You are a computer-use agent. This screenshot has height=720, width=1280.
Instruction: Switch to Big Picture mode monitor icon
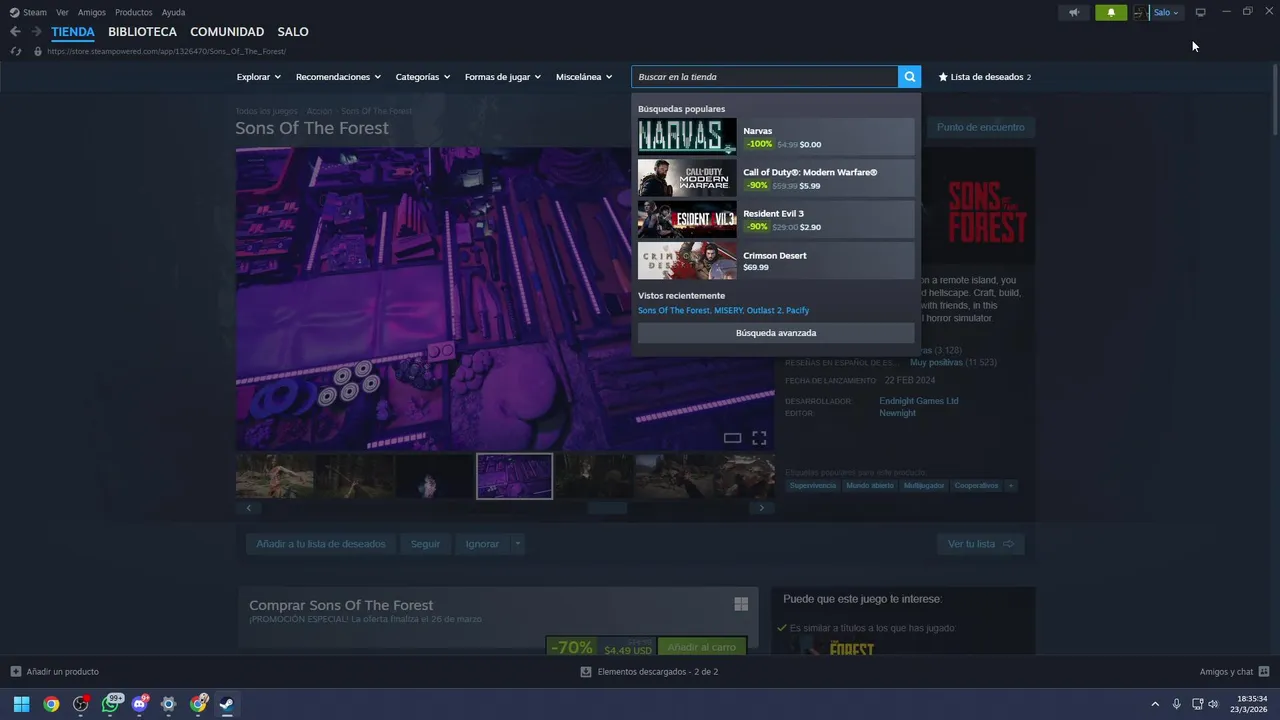coord(1201,13)
